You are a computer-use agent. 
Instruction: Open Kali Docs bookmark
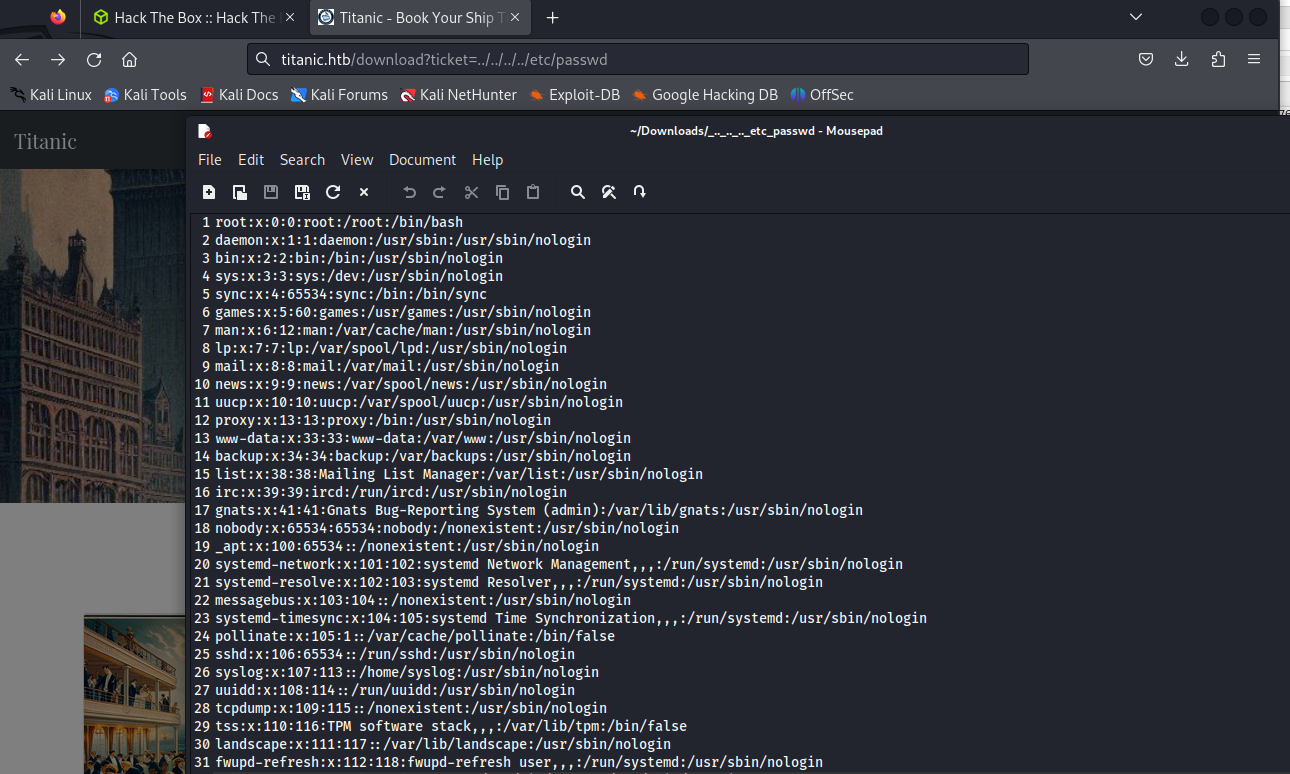coord(239,95)
